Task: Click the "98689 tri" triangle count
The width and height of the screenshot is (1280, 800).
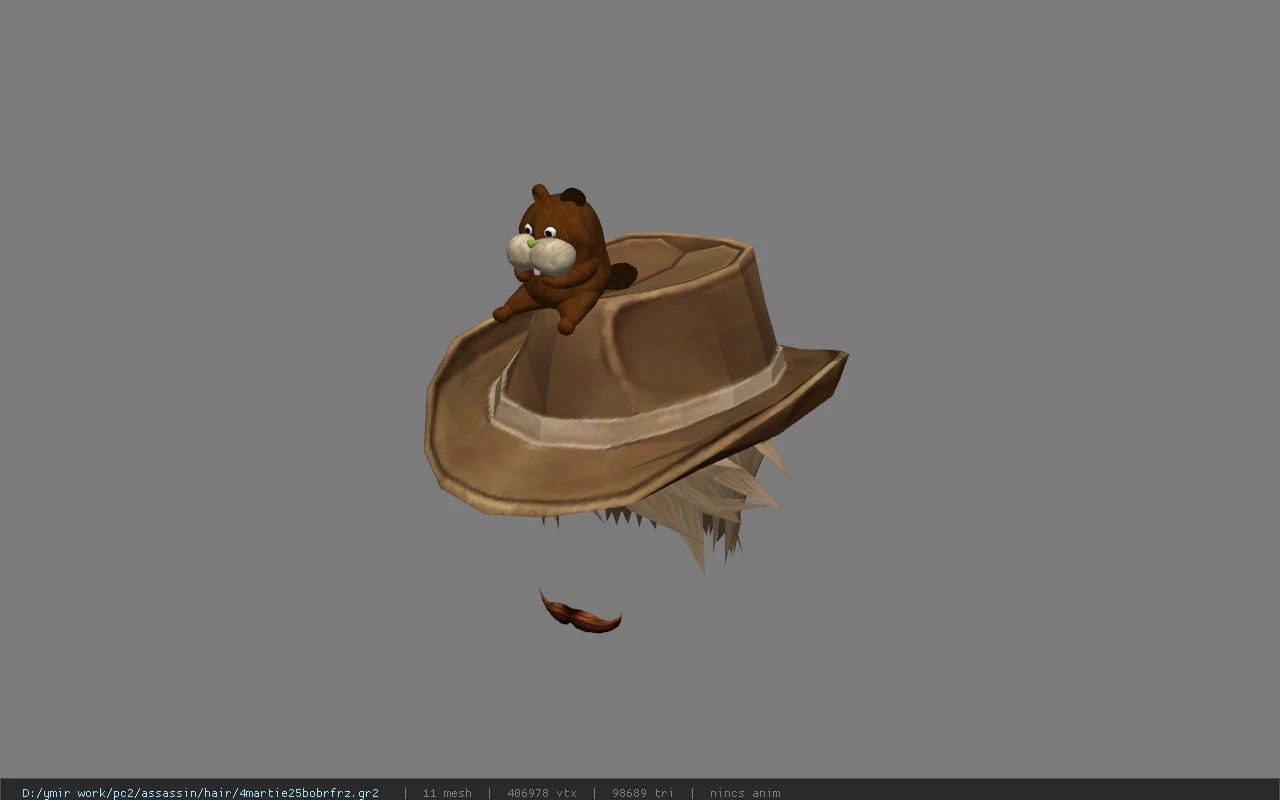Action: coord(643,793)
